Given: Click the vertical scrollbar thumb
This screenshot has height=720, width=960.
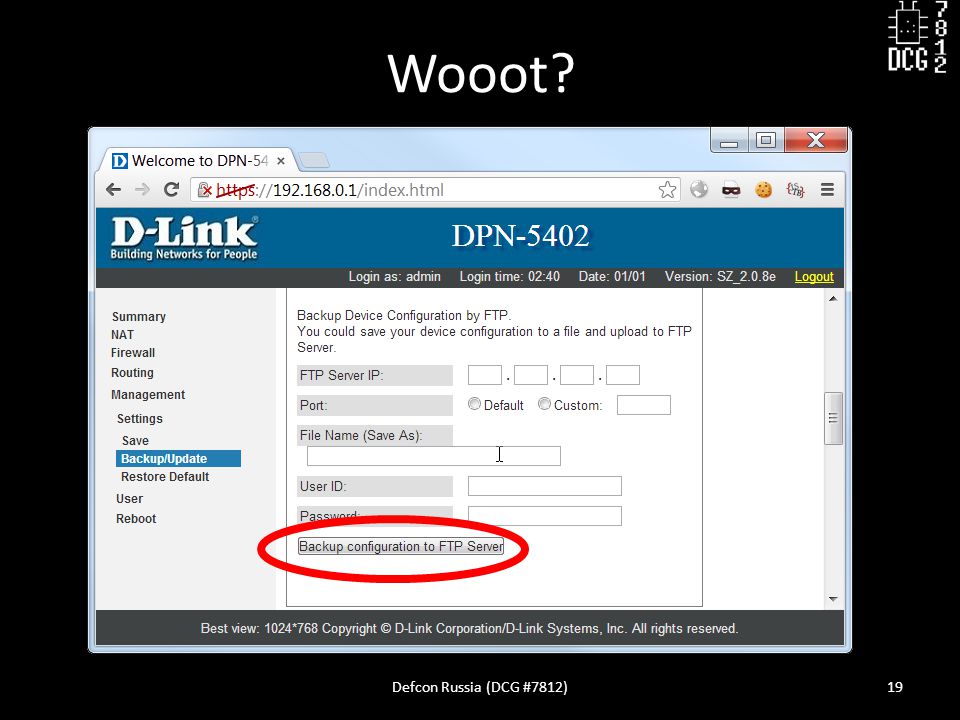Looking at the screenshot, I should pyautogui.click(x=833, y=418).
